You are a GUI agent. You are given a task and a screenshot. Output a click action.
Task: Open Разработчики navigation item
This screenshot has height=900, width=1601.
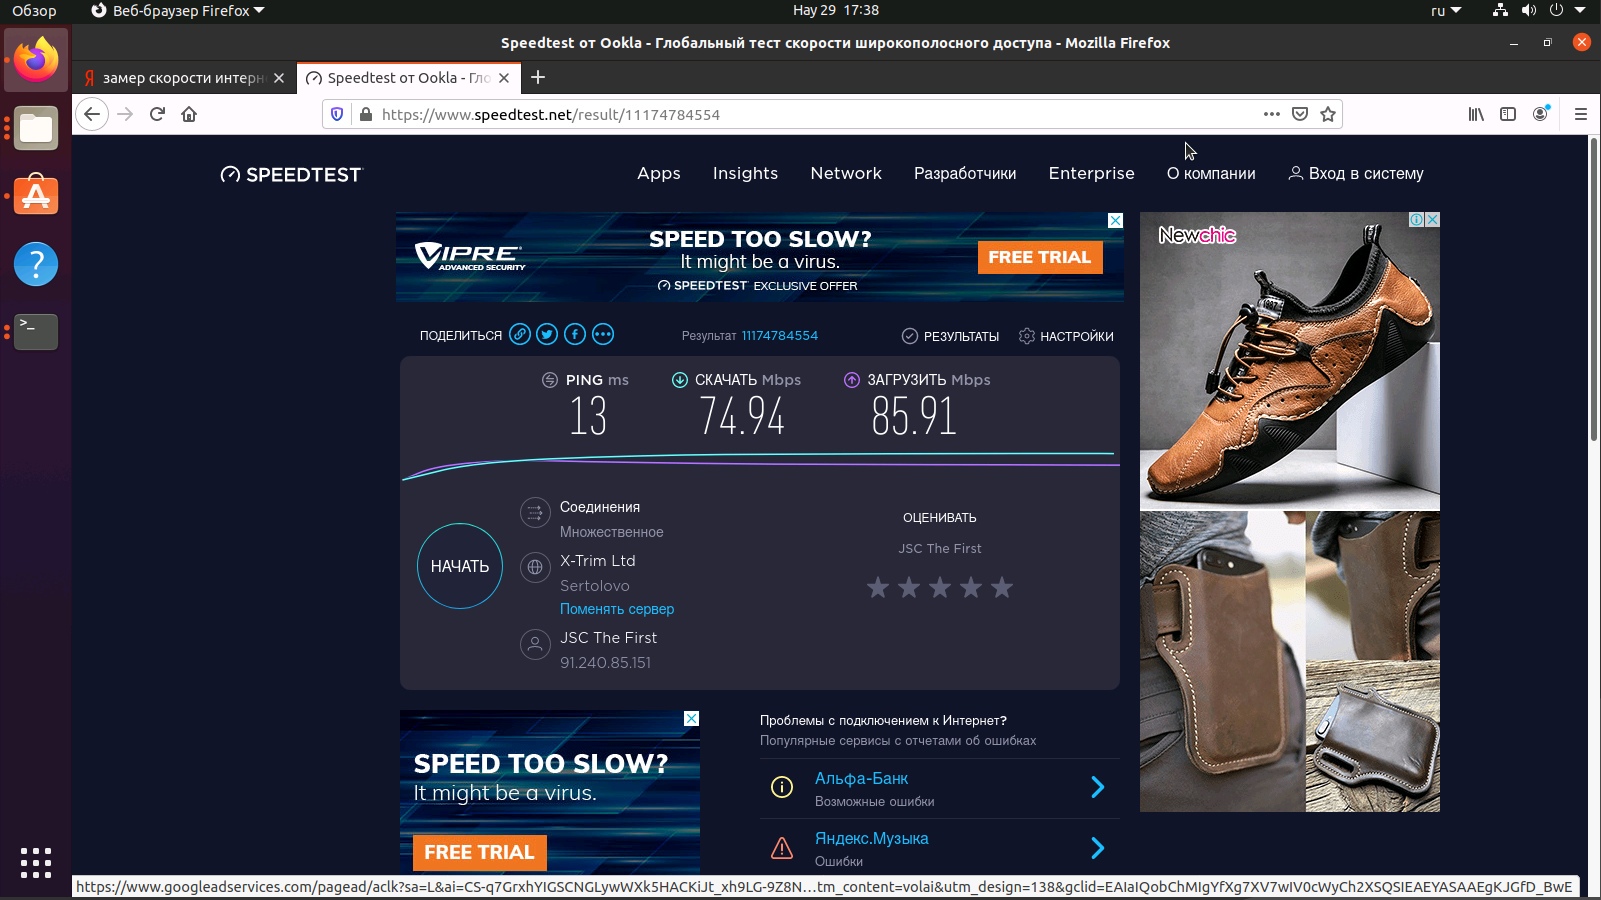[x=965, y=173]
